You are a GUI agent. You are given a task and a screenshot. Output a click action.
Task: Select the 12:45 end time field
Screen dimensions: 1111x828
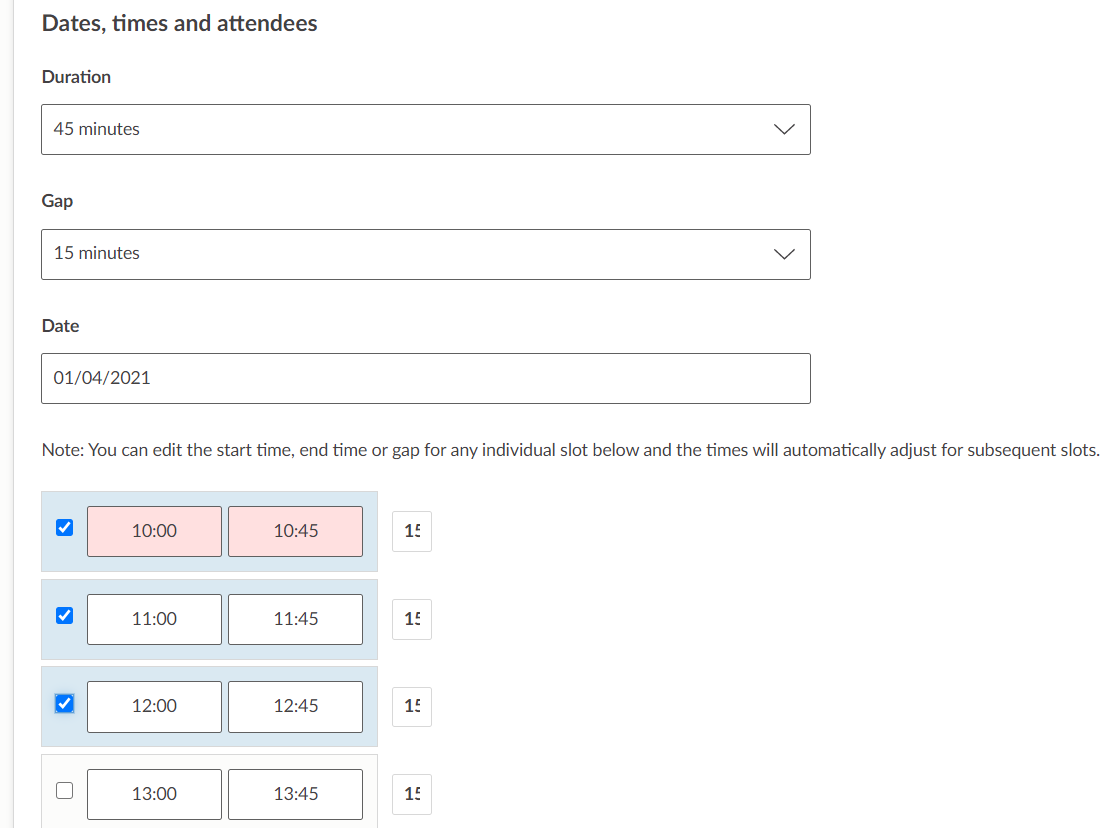pyautogui.click(x=295, y=706)
